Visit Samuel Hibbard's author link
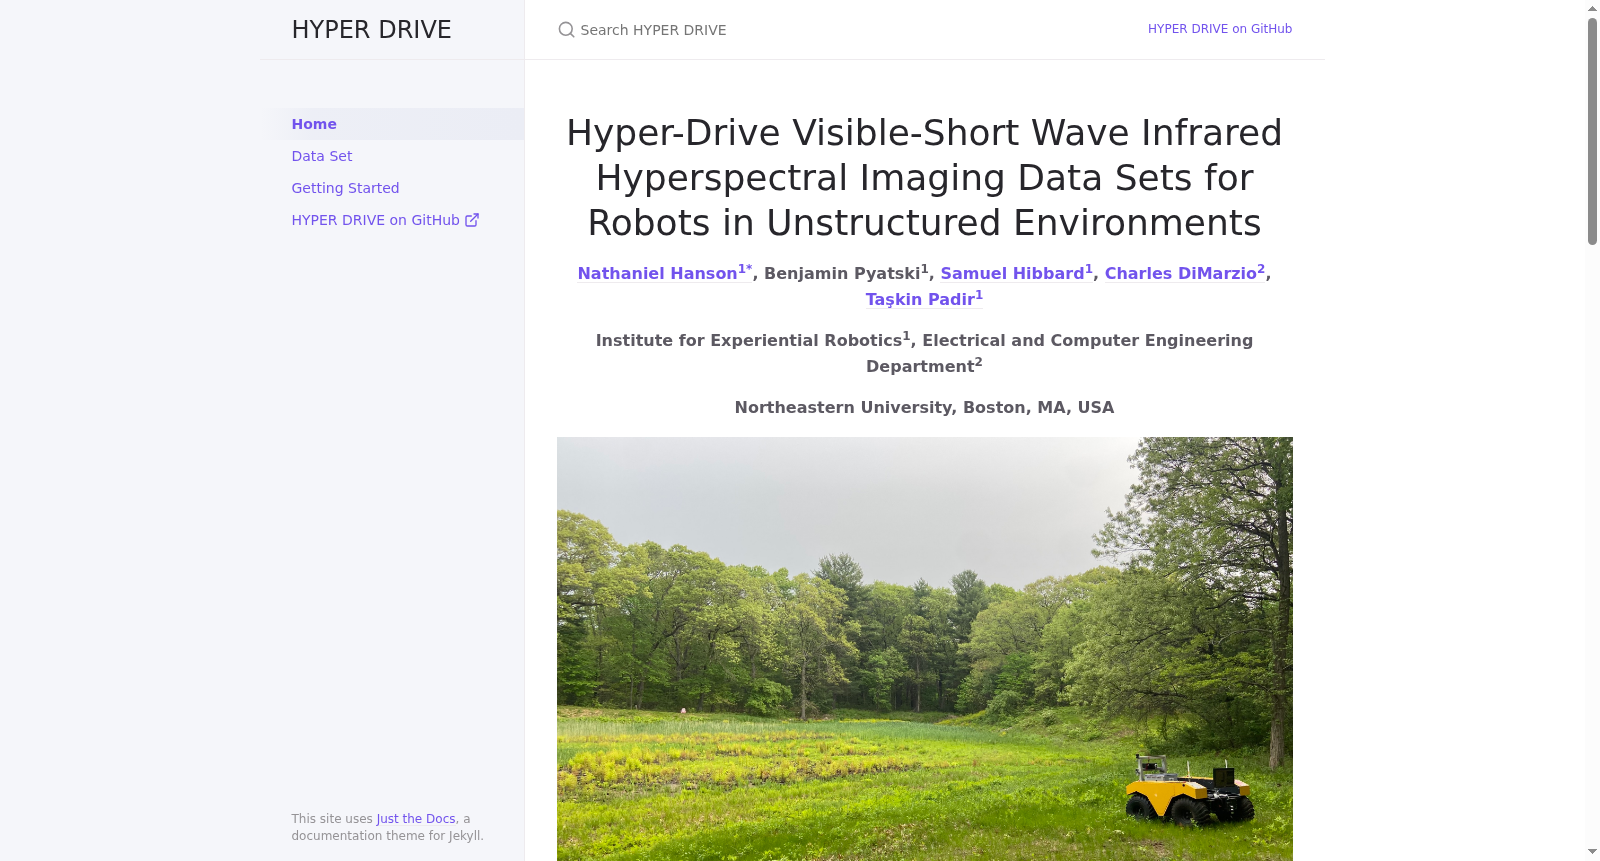The width and height of the screenshot is (1600, 861). tap(1017, 272)
